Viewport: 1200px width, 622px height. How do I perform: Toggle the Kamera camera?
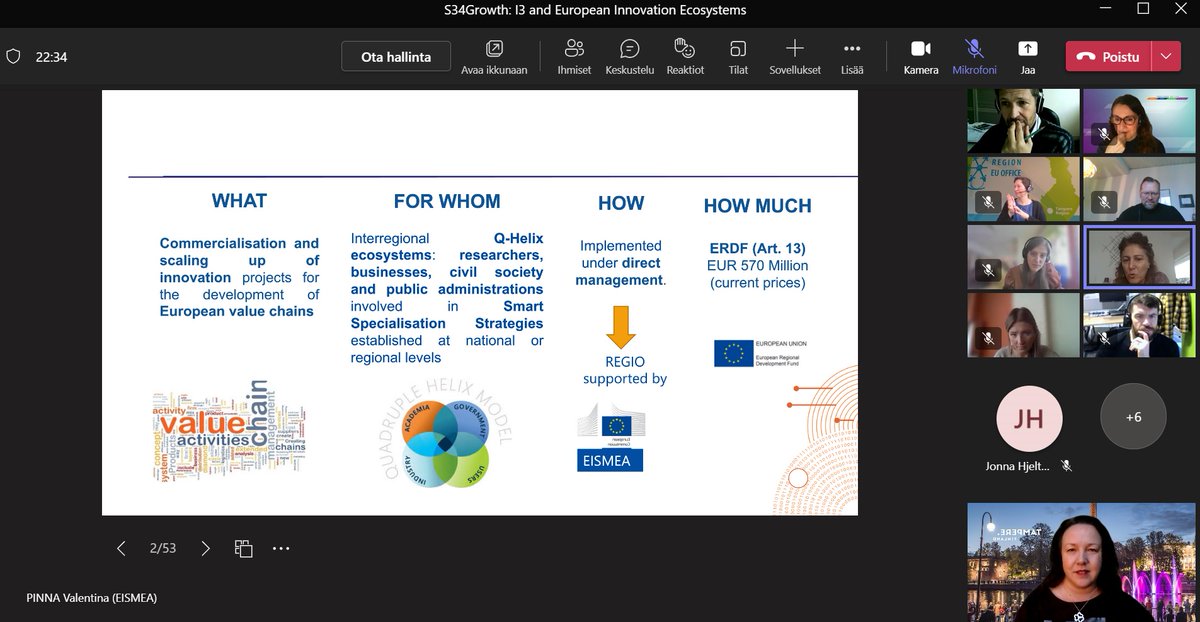pos(921,57)
